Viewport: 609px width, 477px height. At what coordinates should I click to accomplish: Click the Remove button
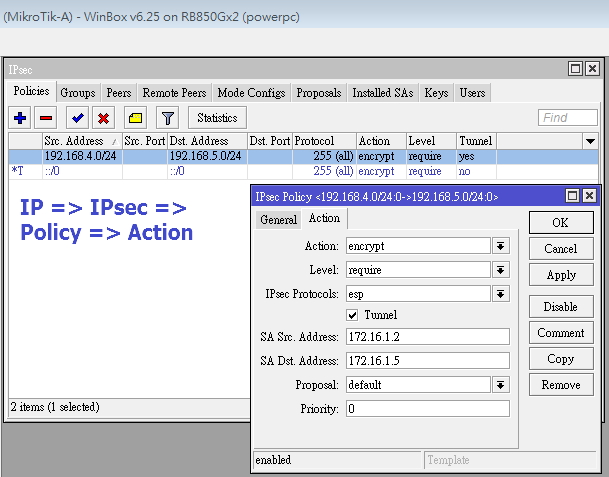(x=561, y=385)
